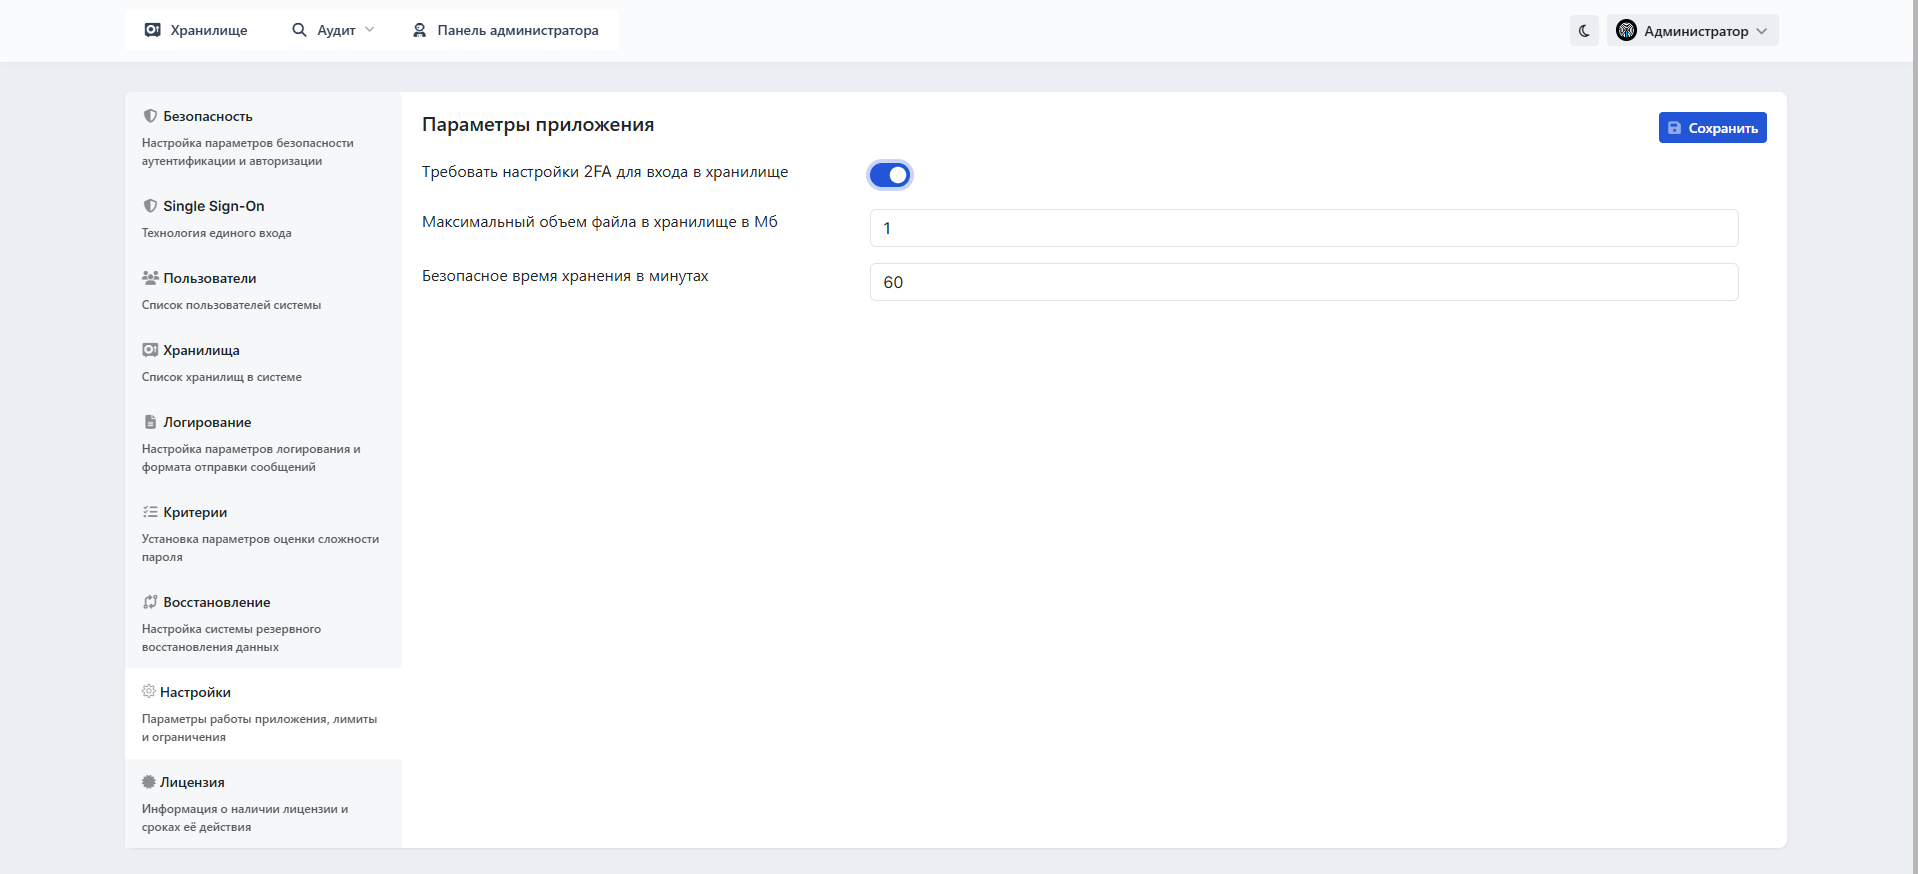Switch to dark mode with moon icon
The width and height of the screenshot is (1918, 874).
pos(1584,31)
